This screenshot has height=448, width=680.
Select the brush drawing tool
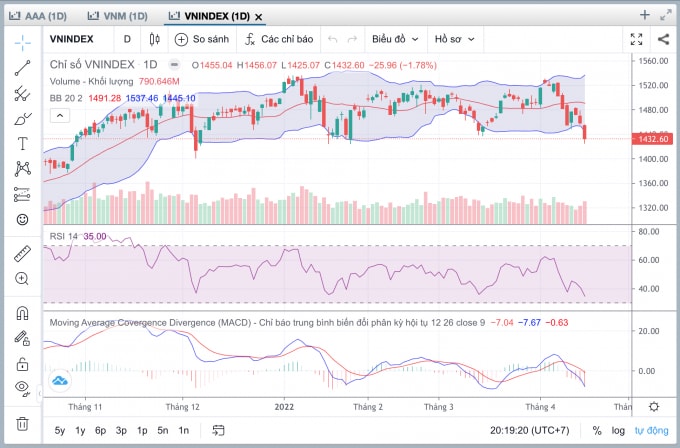coord(23,118)
